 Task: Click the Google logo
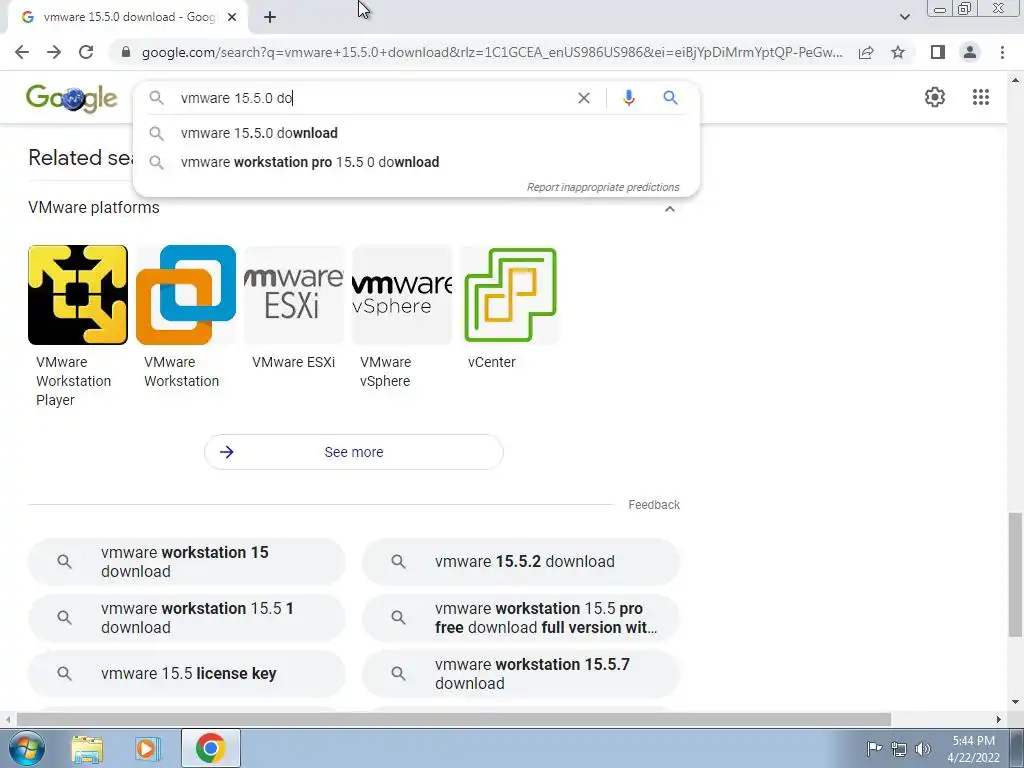[72, 98]
